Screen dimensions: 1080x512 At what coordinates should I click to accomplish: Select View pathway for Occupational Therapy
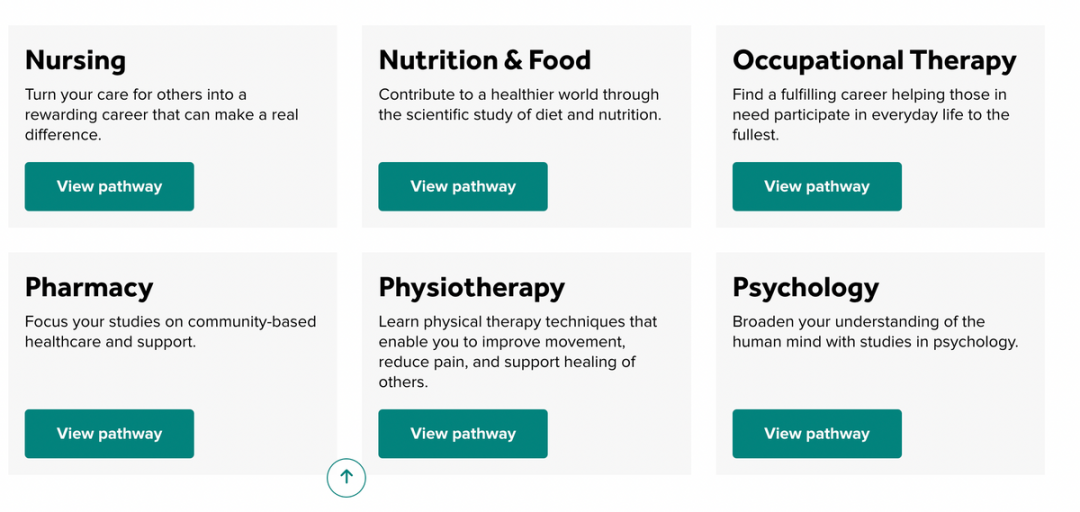[817, 187]
